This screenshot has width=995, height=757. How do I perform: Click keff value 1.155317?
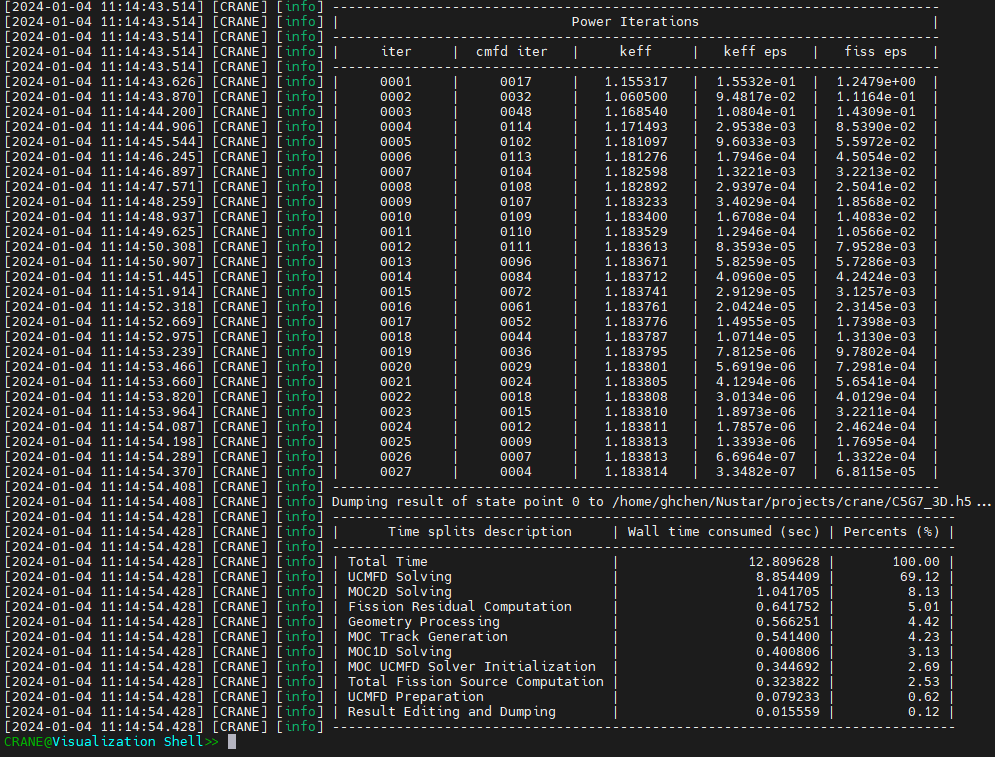click(636, 82)
